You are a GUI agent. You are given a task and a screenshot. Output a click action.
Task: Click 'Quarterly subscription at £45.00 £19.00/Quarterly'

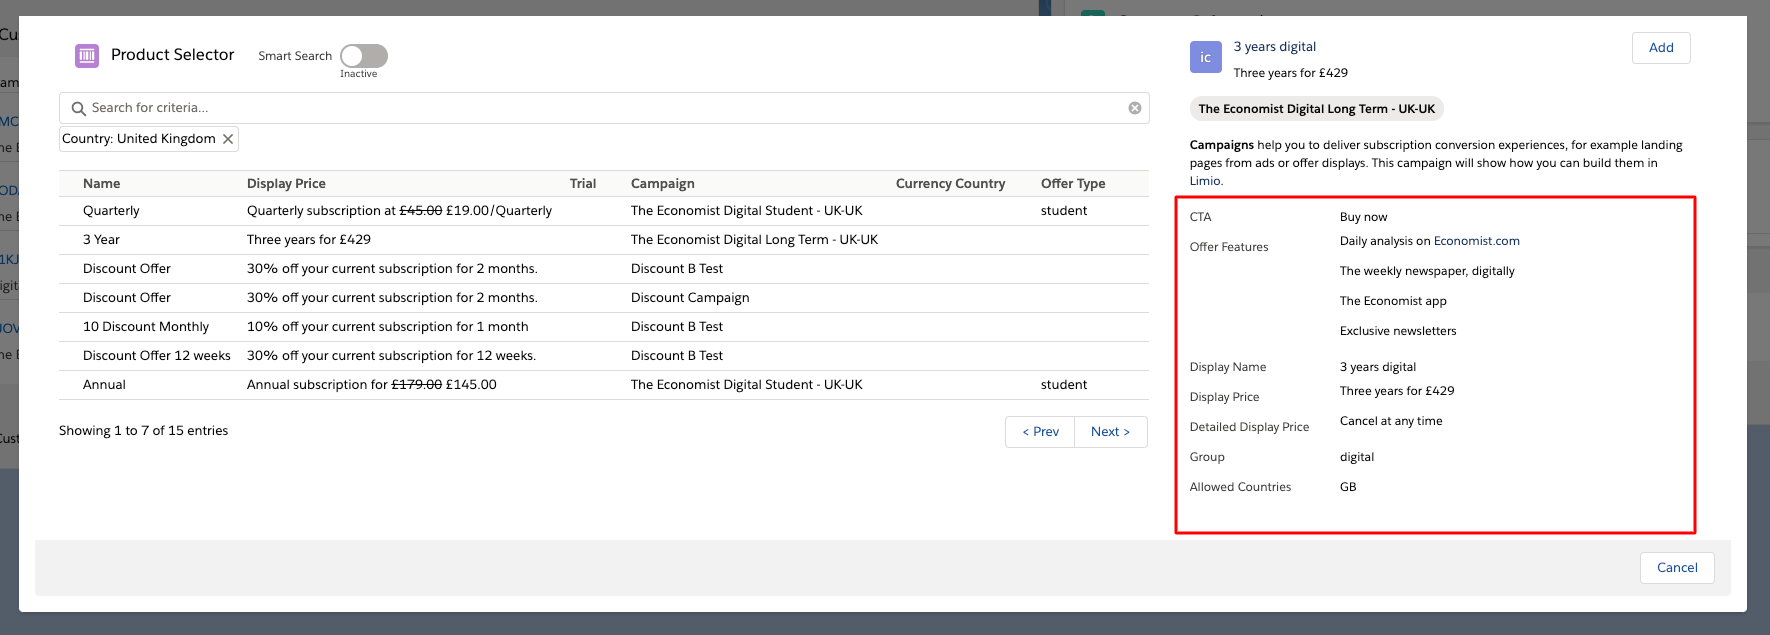[399, 211]
